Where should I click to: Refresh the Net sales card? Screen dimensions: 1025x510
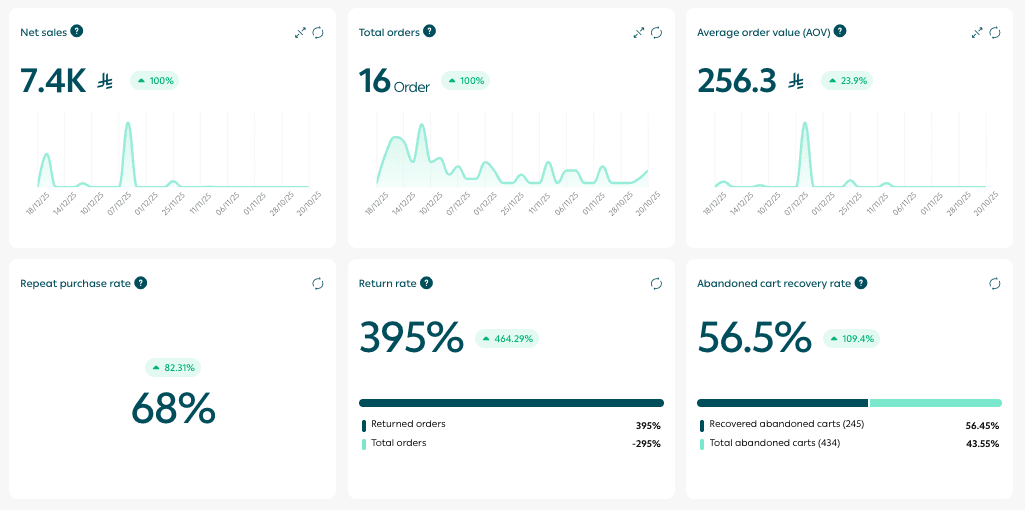click(x=318, y=32)
